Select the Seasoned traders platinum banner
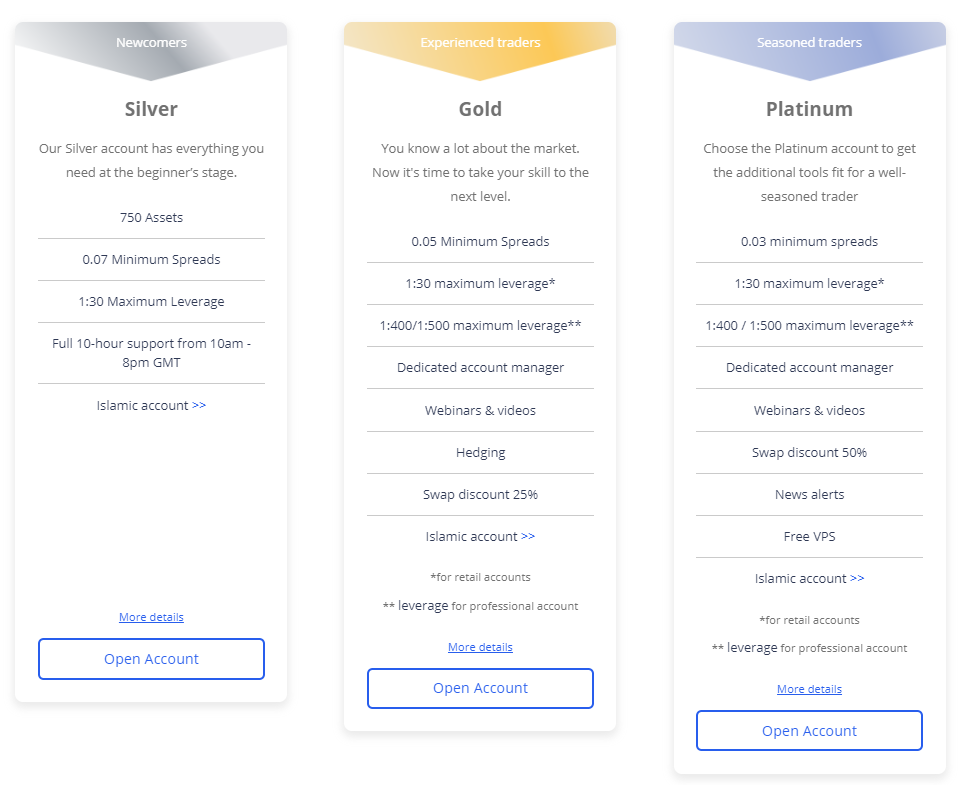The image size is (967, 785). pos(809,51)
